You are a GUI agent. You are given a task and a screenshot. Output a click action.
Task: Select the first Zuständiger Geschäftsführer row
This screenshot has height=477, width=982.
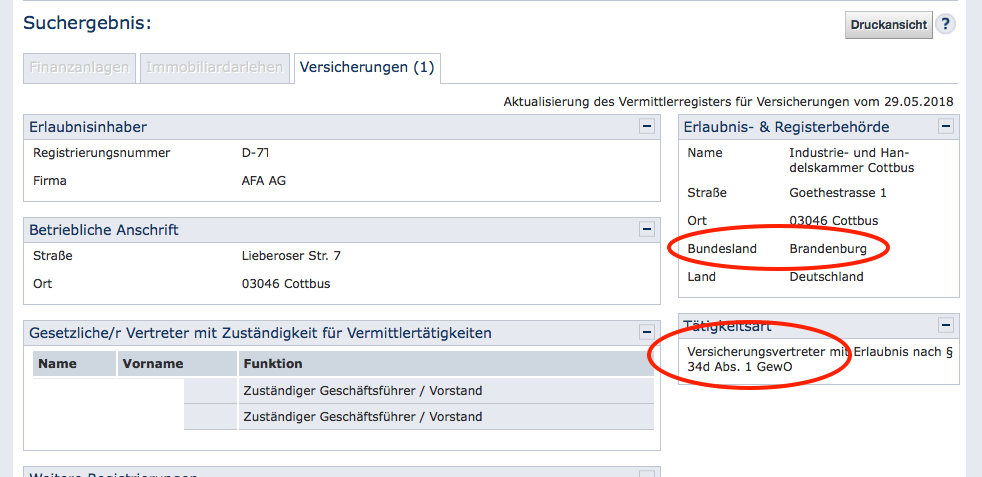(x=362, y=390)
